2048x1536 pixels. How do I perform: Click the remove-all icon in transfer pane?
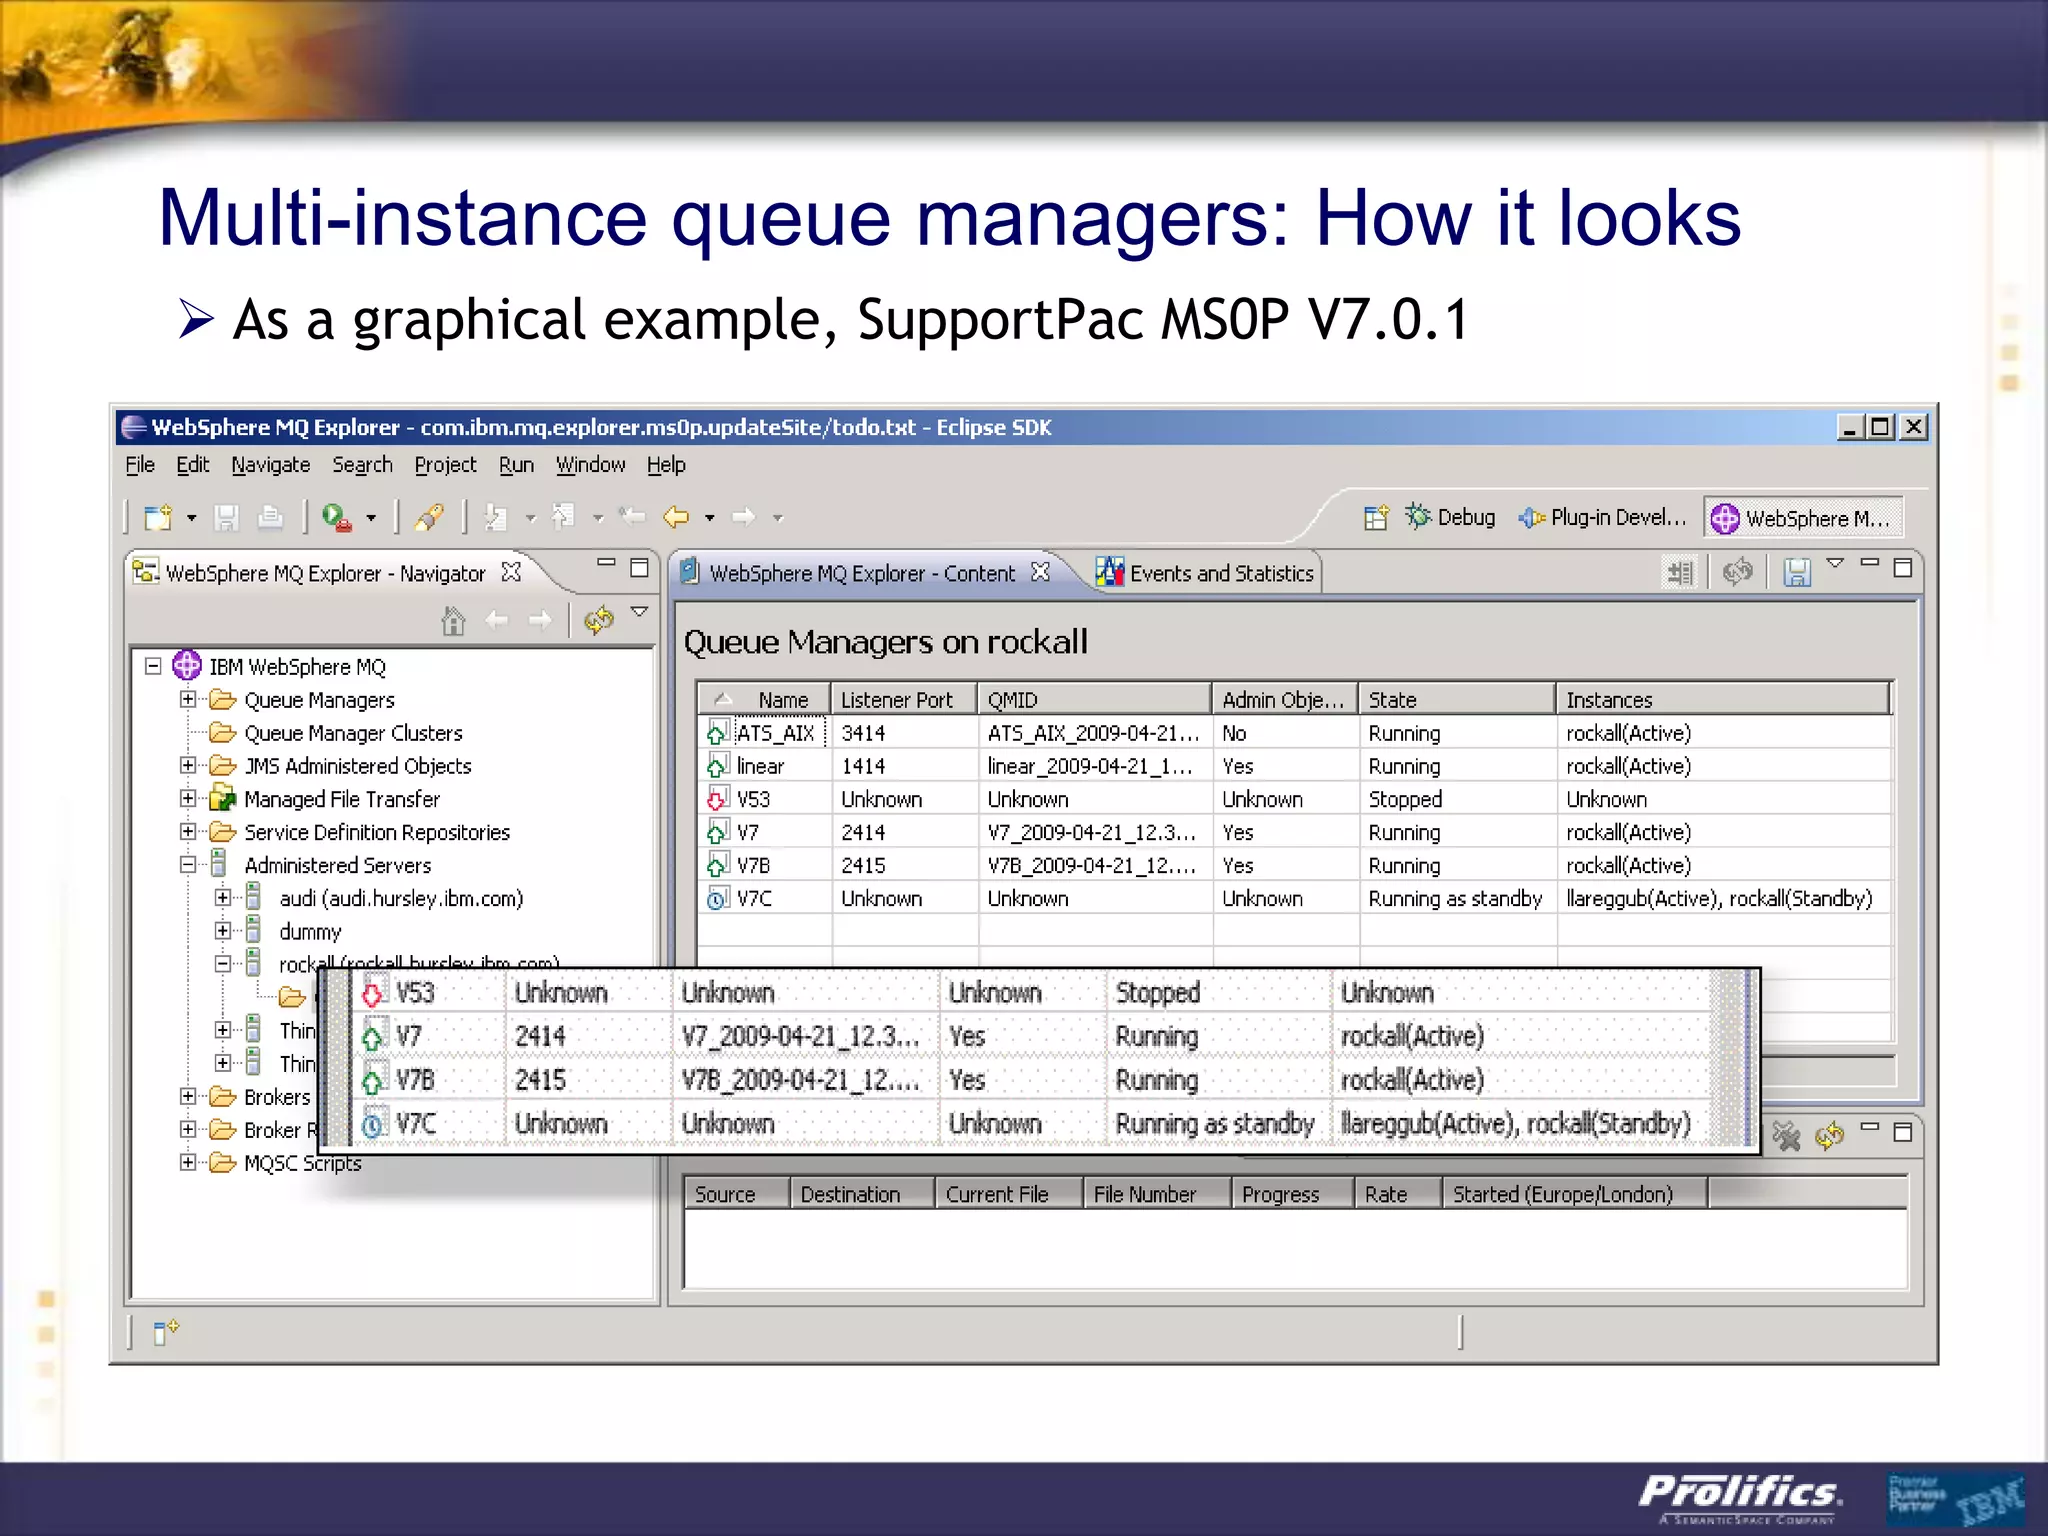click(1786, 1135)
